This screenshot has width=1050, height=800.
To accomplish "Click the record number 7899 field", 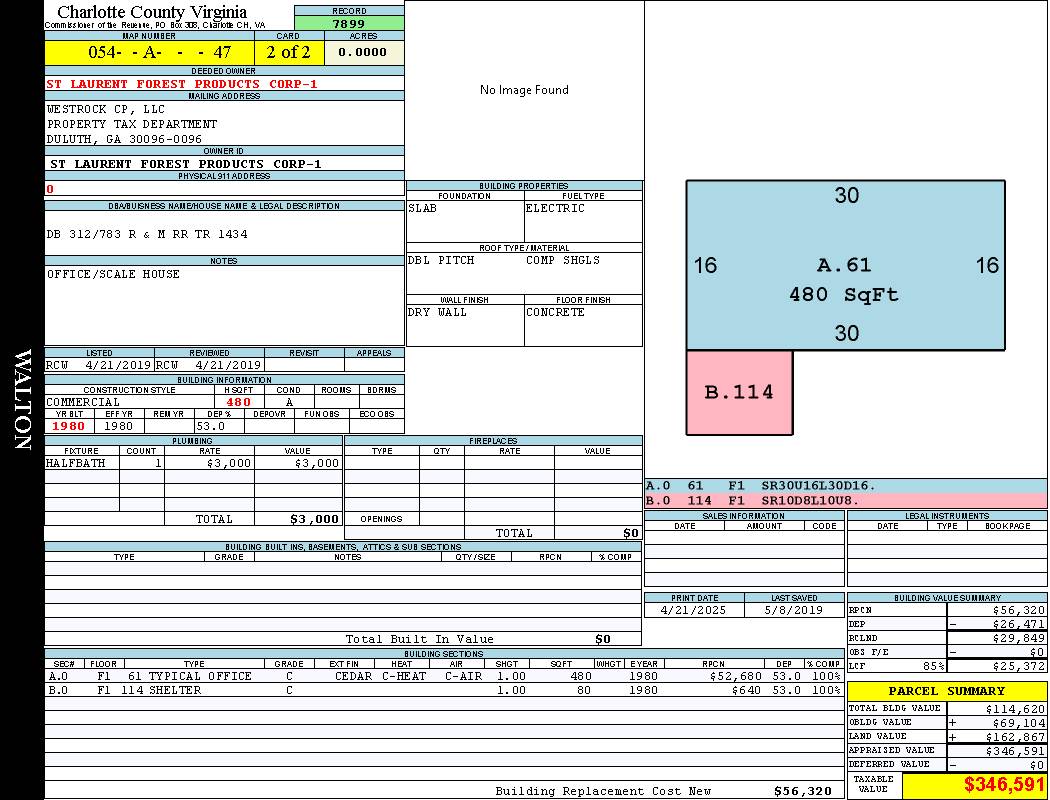I will point(349,23).
